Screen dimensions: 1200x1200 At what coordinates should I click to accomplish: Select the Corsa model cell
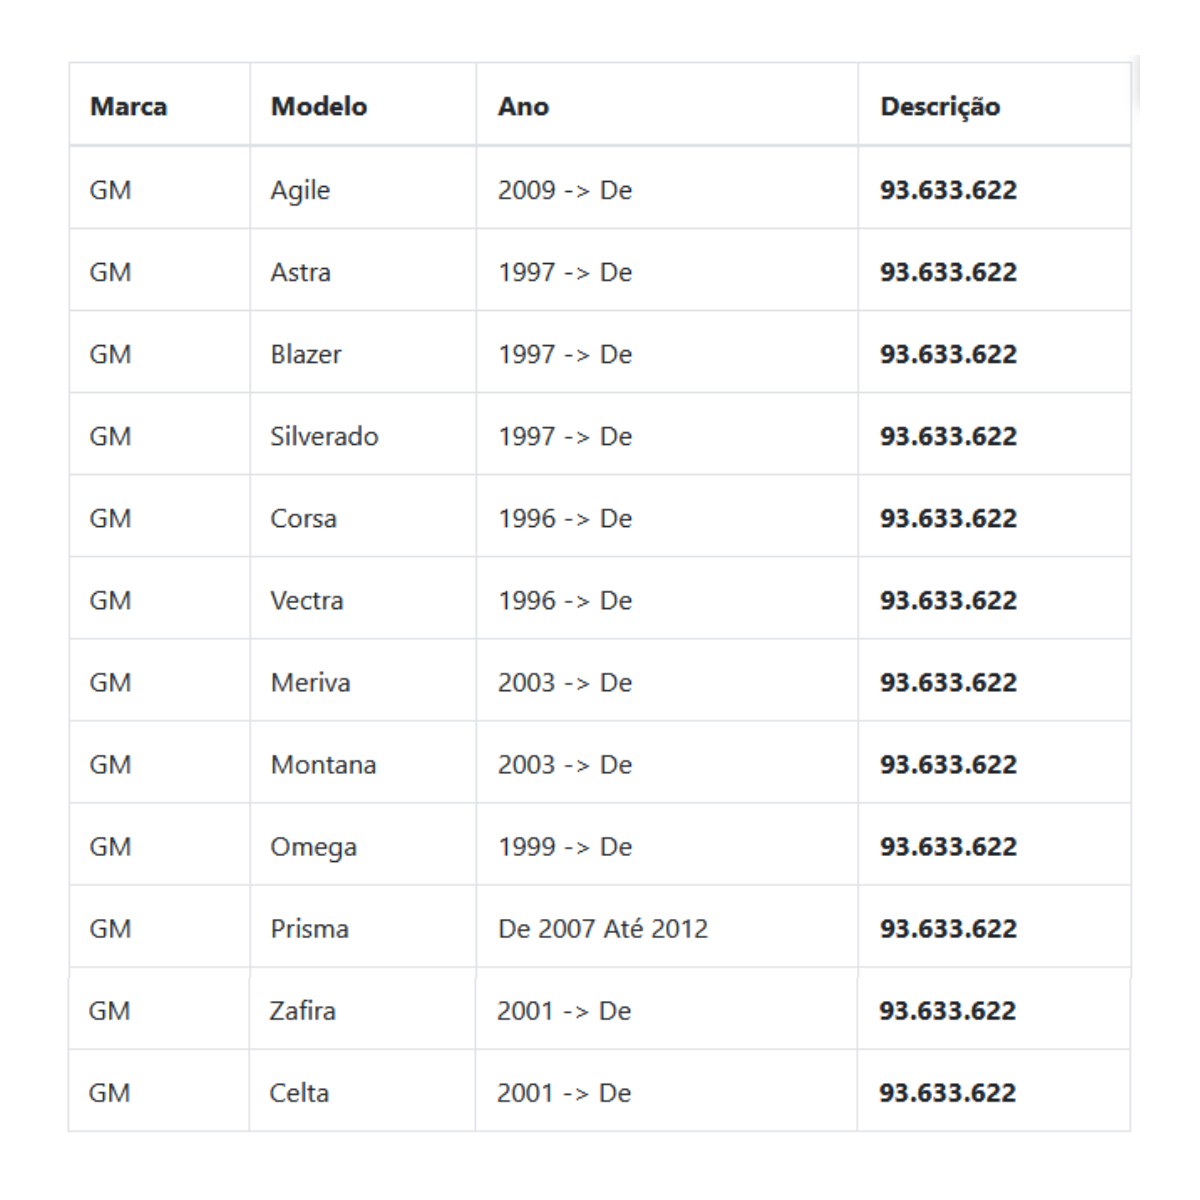coord(363,516)
